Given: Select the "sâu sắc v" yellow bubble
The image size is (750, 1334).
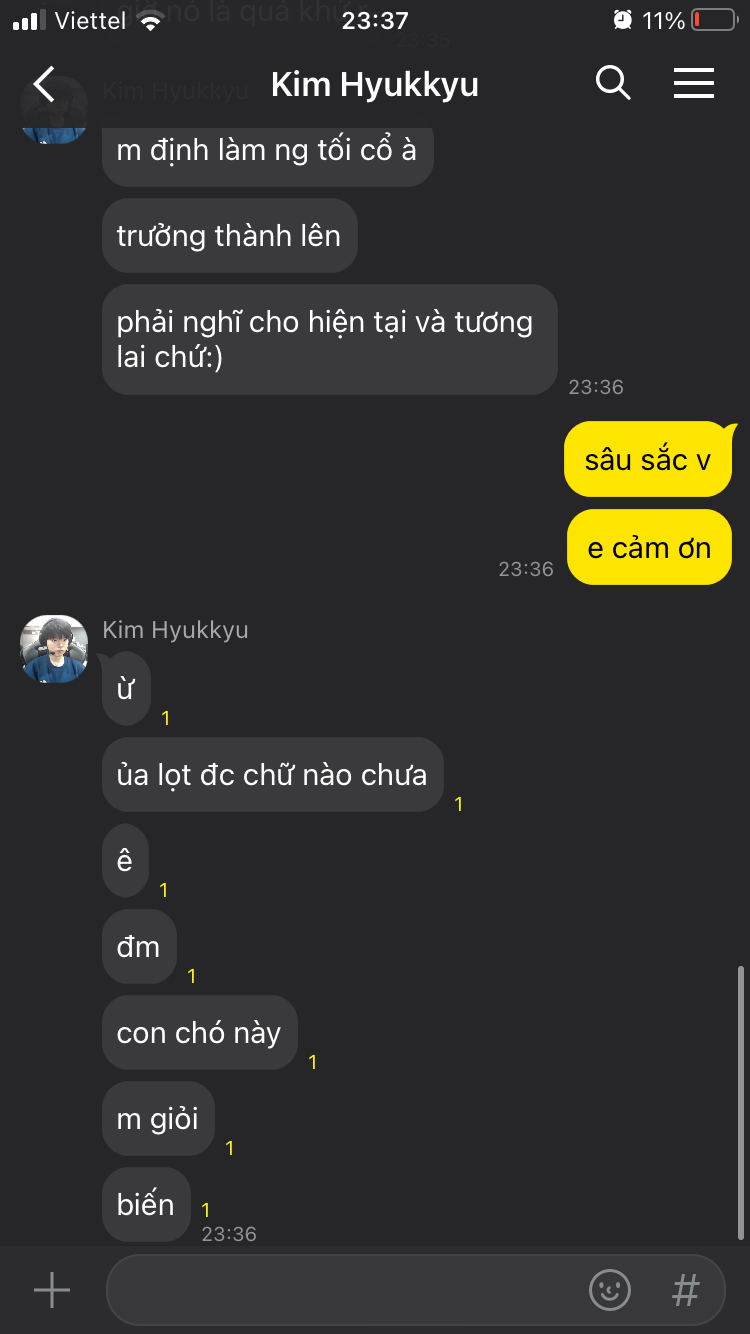Looking at the screenshot, I should [648, 459].
